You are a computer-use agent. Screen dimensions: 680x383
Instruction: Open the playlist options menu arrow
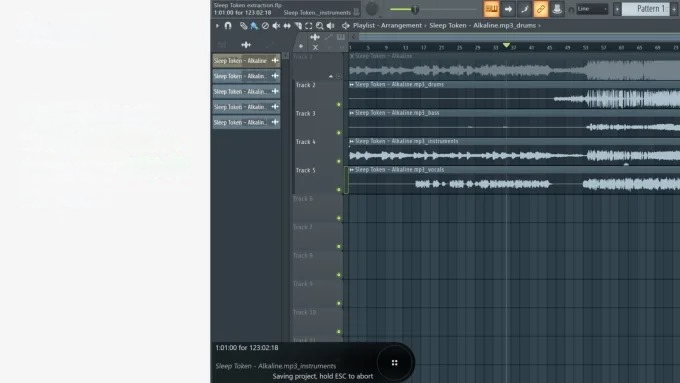[217, 26]
